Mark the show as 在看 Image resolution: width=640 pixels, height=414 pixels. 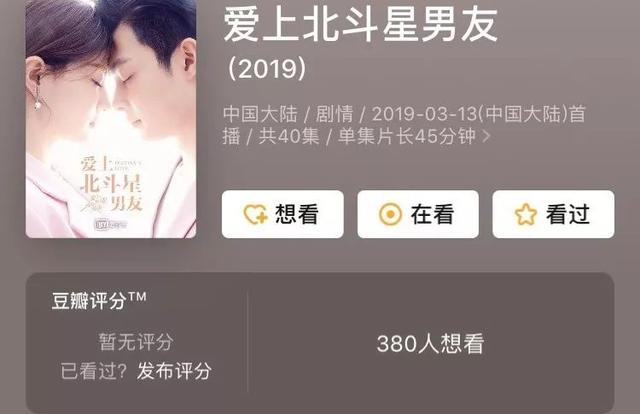pos(418,214)
